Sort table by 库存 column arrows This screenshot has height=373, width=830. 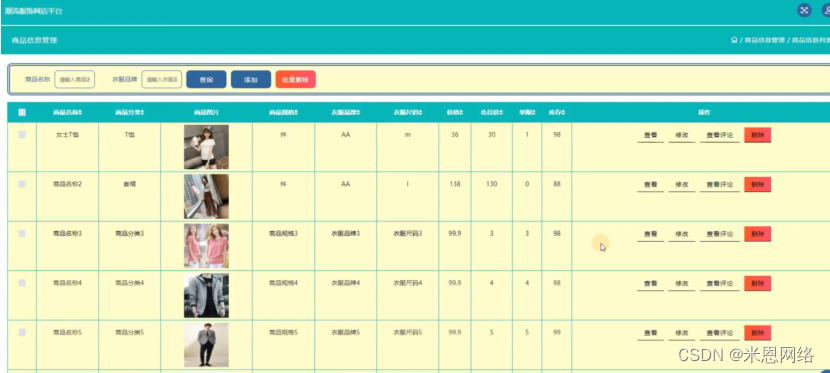click(x=563, y=113)
